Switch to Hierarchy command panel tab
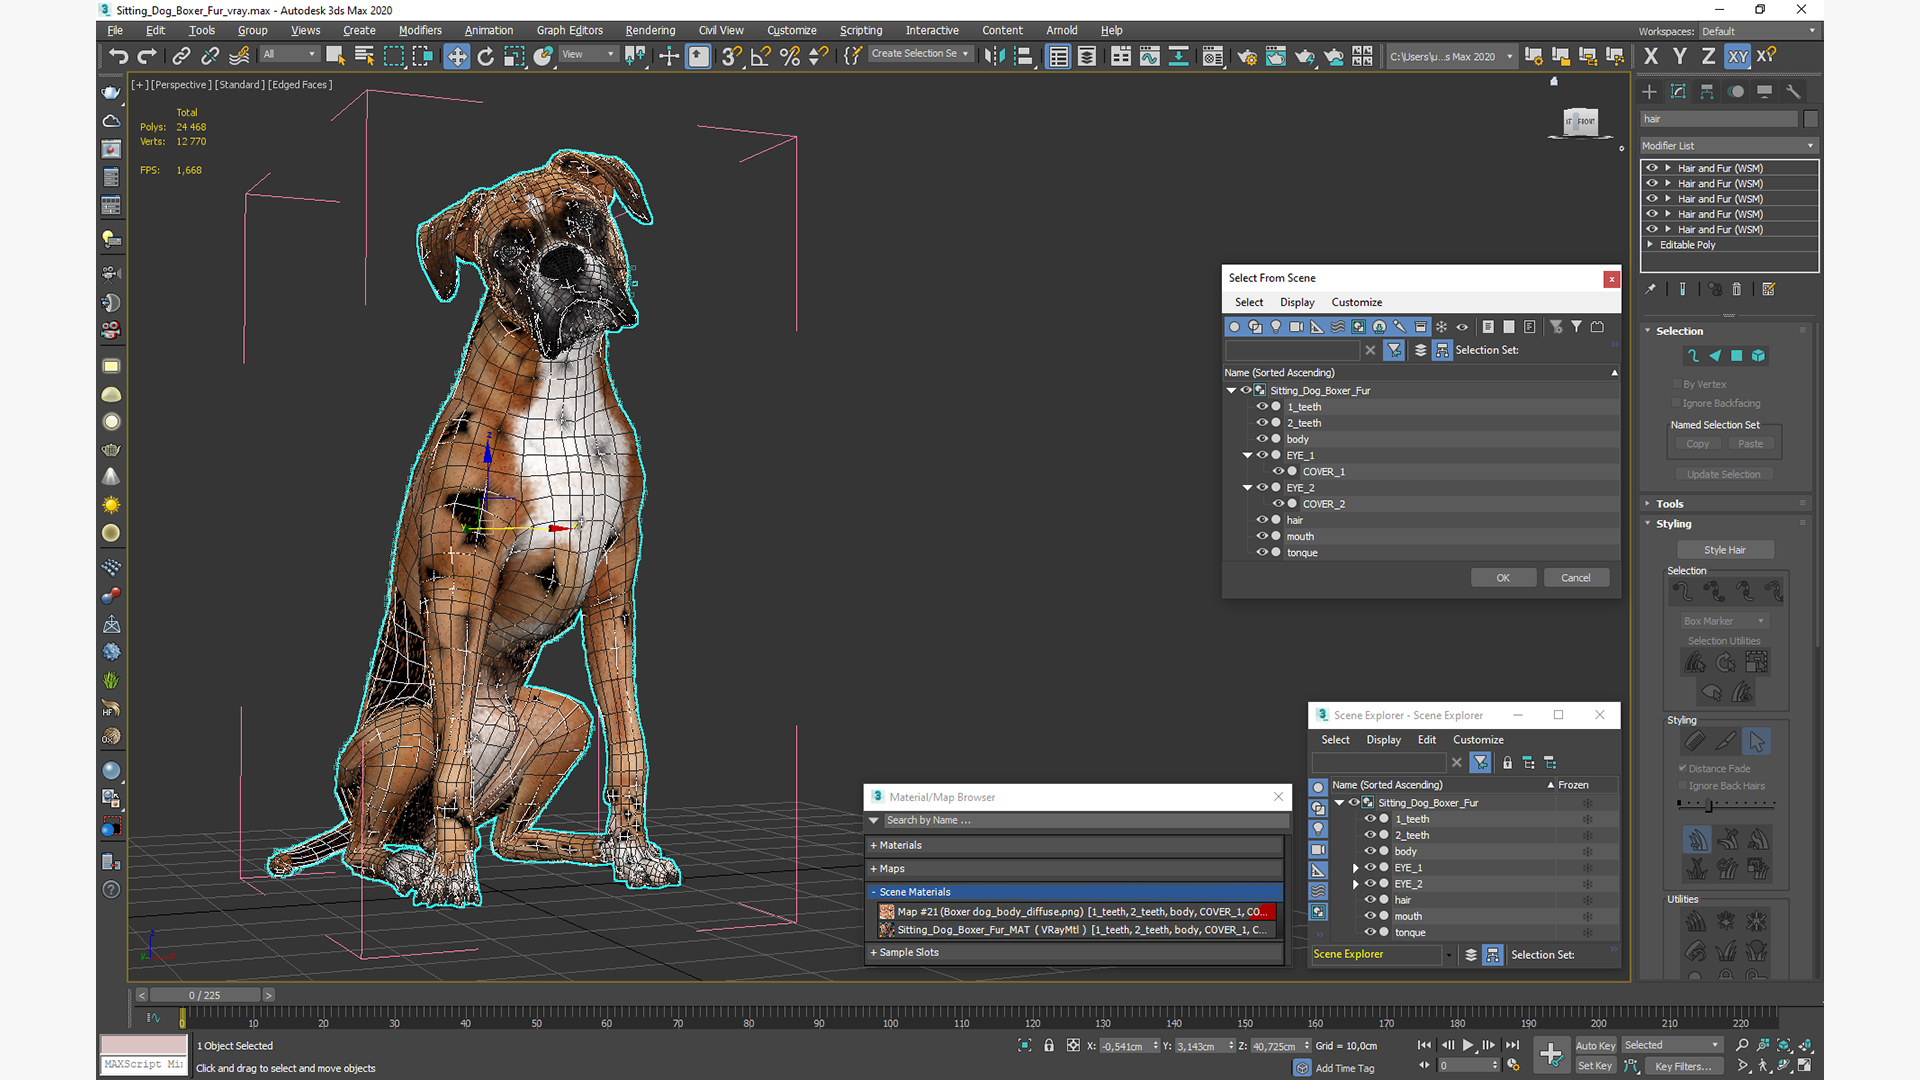This screenshot has width=1920, height=1080. (1707, 91)
